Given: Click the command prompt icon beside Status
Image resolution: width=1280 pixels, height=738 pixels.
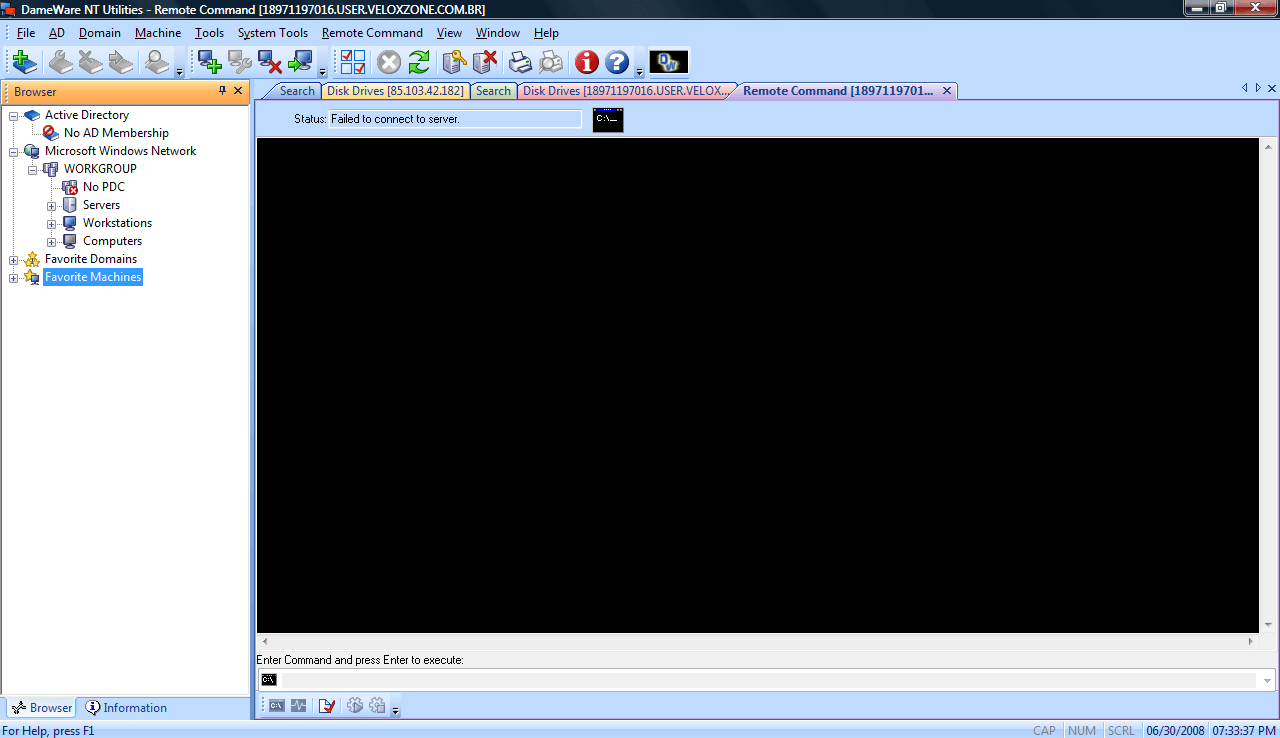Looking at the screenshot, I should (608, 120).
